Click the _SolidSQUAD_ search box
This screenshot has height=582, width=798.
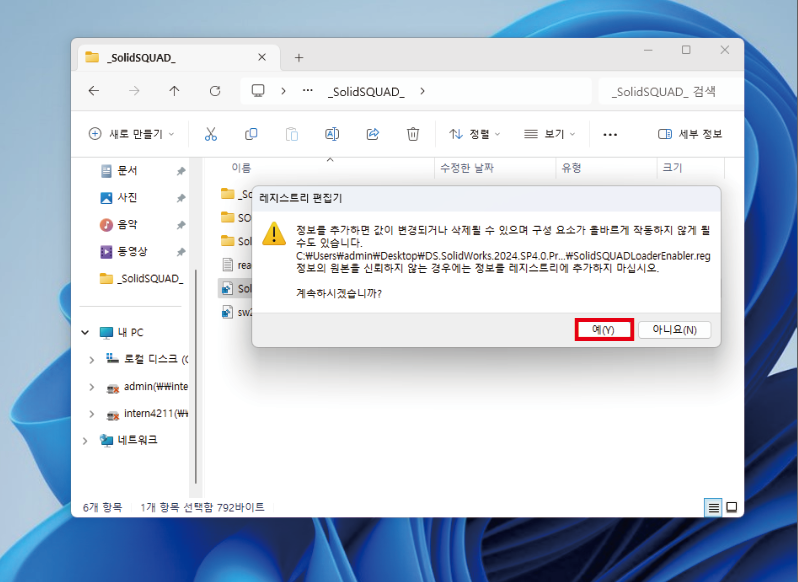coord(671,92)
